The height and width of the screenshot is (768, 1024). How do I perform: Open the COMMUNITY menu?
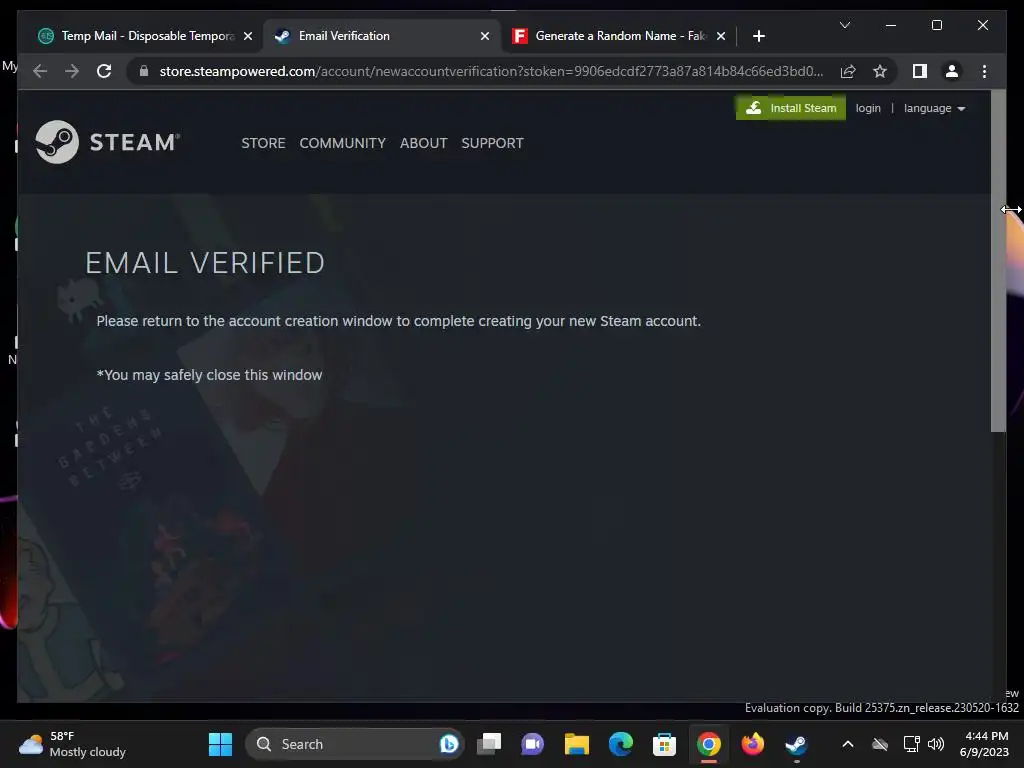coord(342,143)
